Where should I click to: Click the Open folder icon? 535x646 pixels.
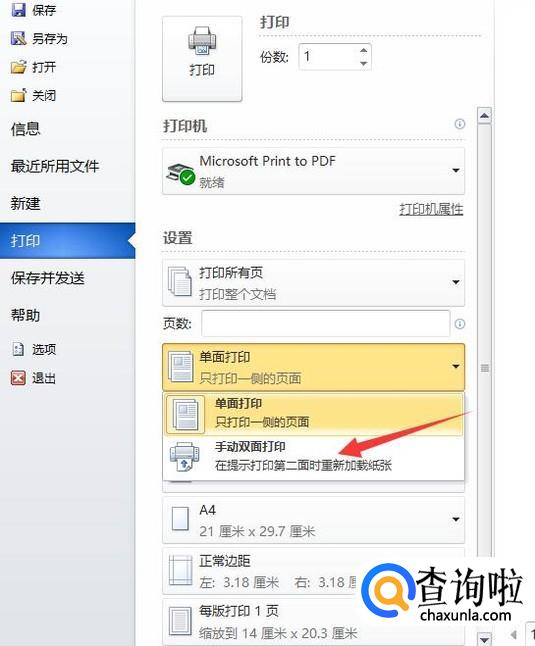[19, 67]
